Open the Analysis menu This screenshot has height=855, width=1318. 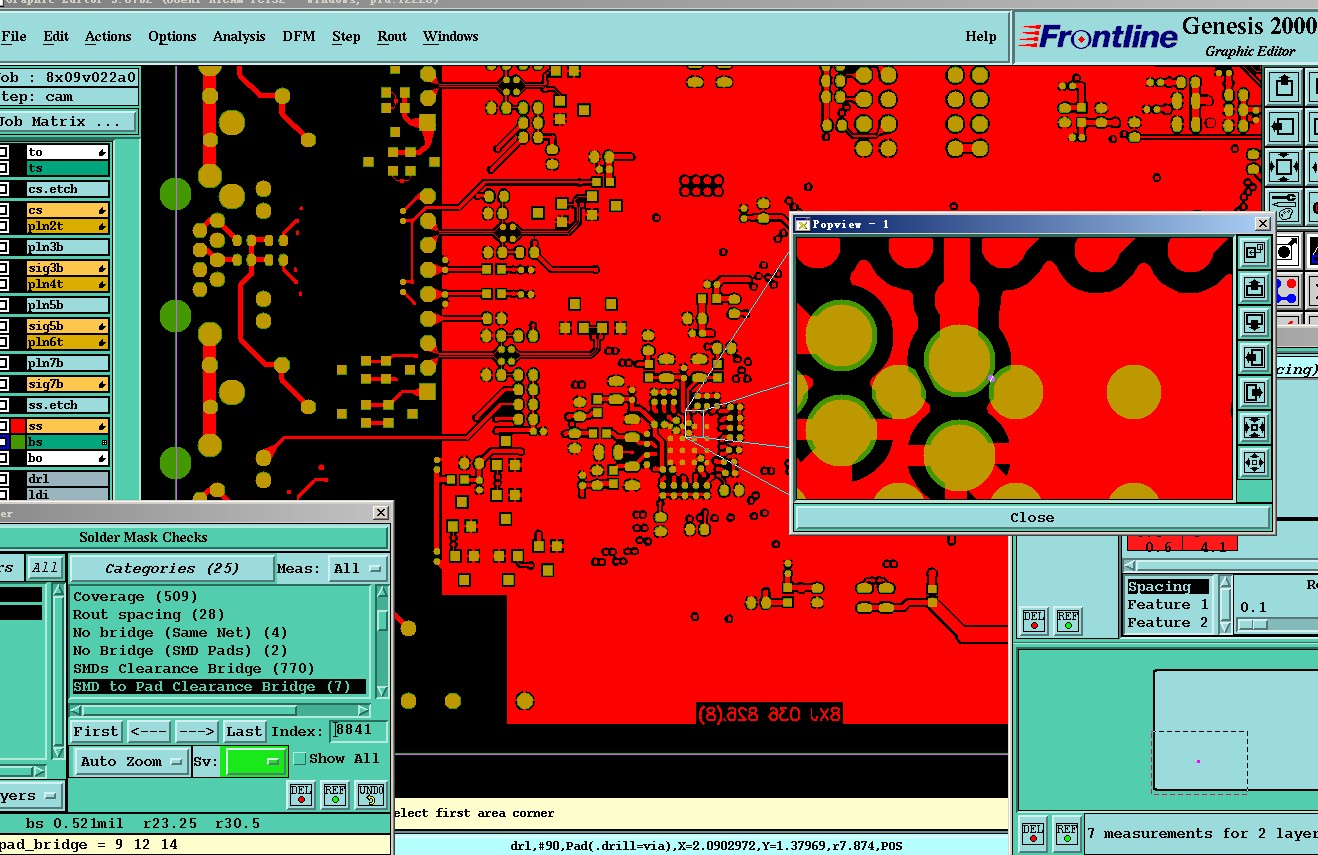pyautogui.click(x=239, y=36)
